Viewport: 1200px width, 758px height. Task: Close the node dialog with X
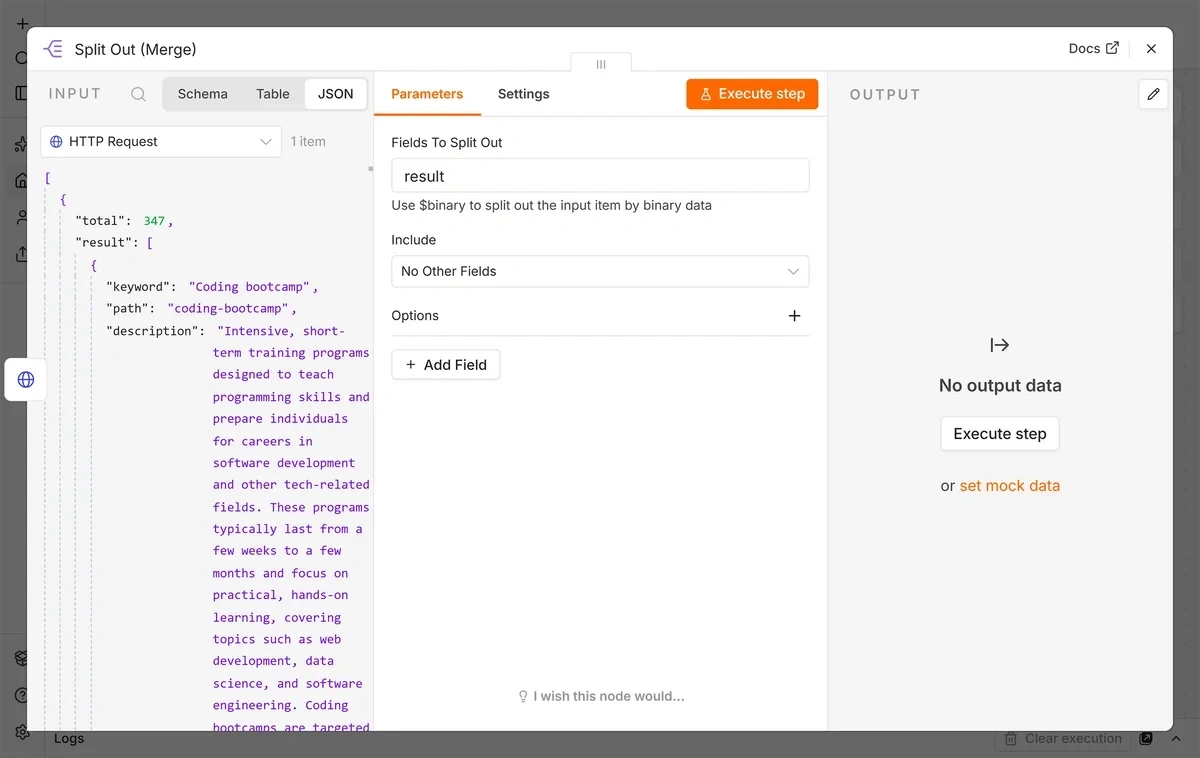click(1151, 48)
